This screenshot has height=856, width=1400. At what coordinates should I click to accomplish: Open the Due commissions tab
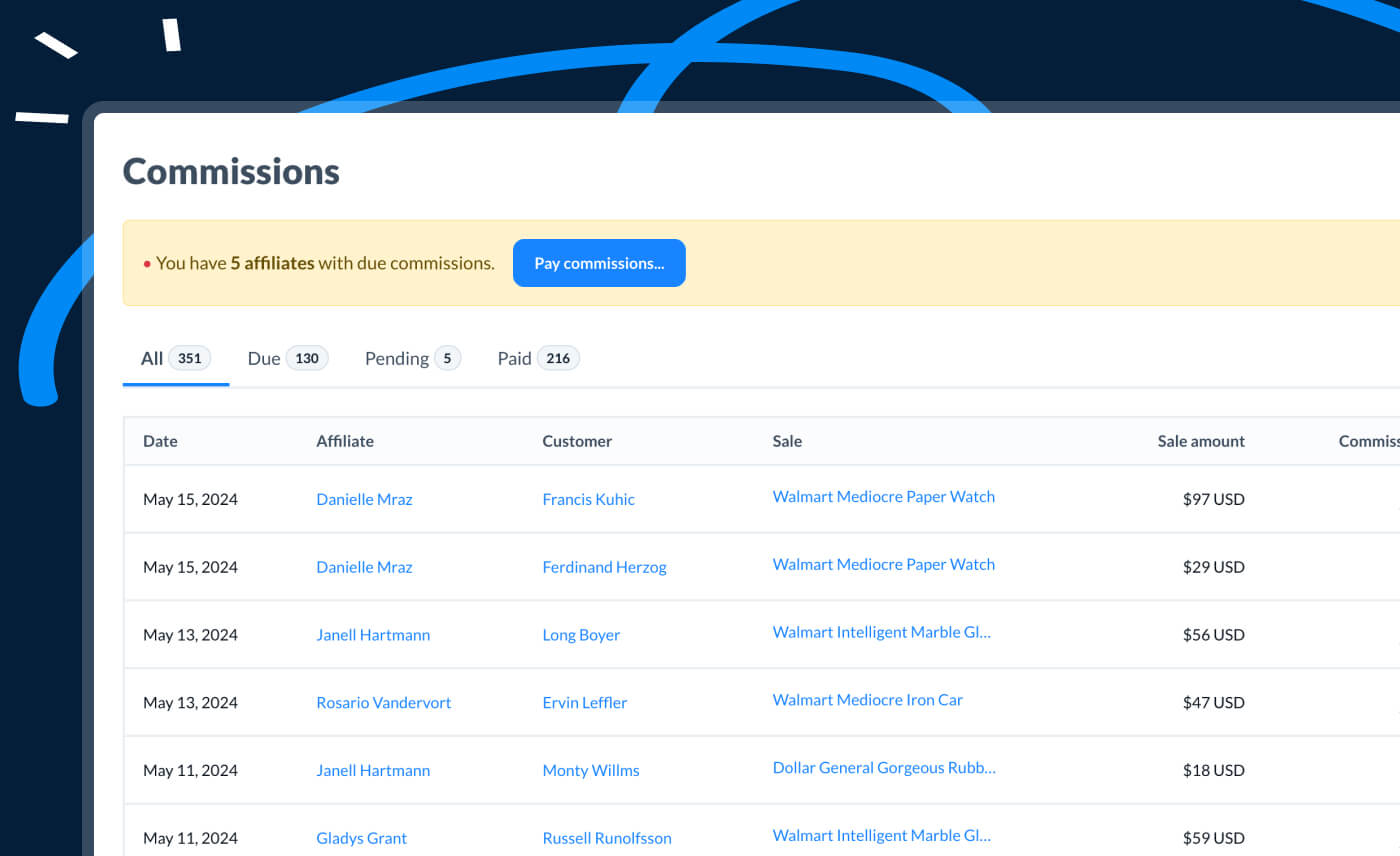tap(288, 358)
